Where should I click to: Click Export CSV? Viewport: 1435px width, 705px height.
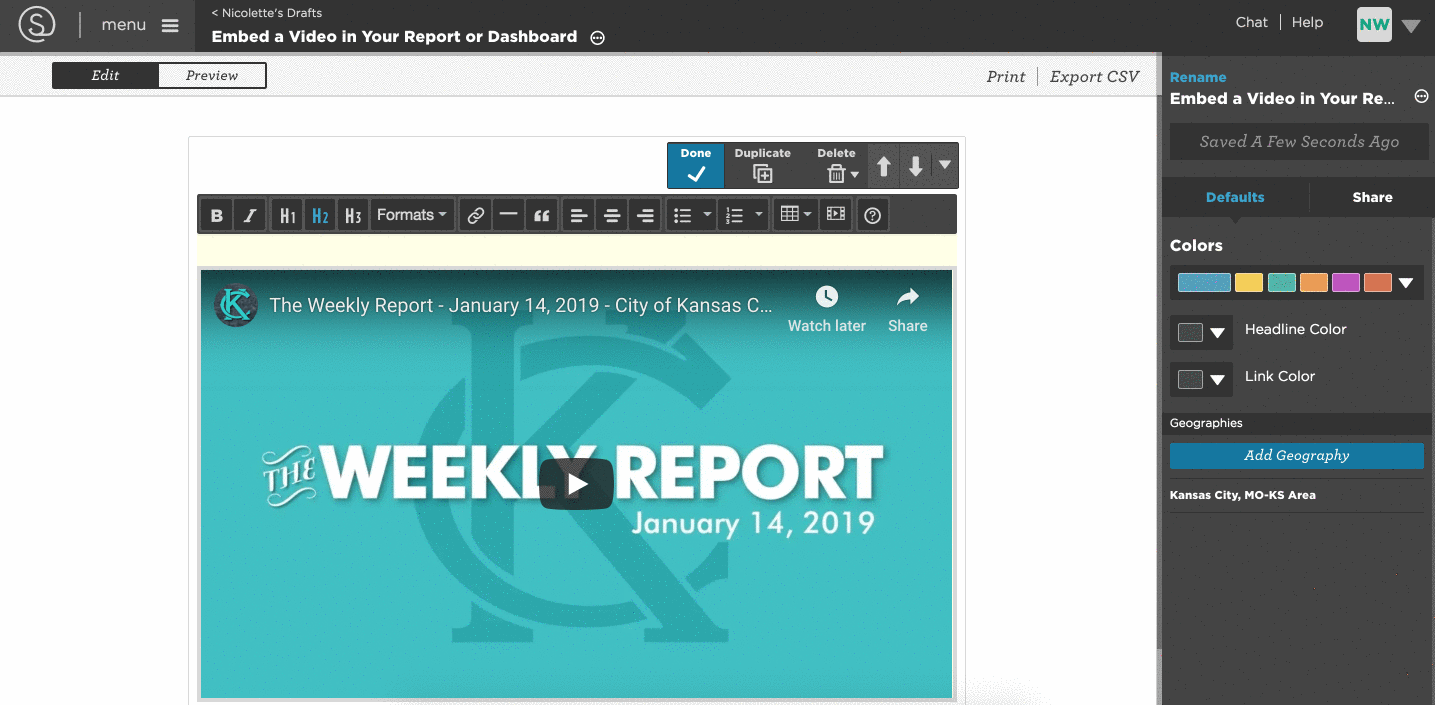tap(1094, 76)
